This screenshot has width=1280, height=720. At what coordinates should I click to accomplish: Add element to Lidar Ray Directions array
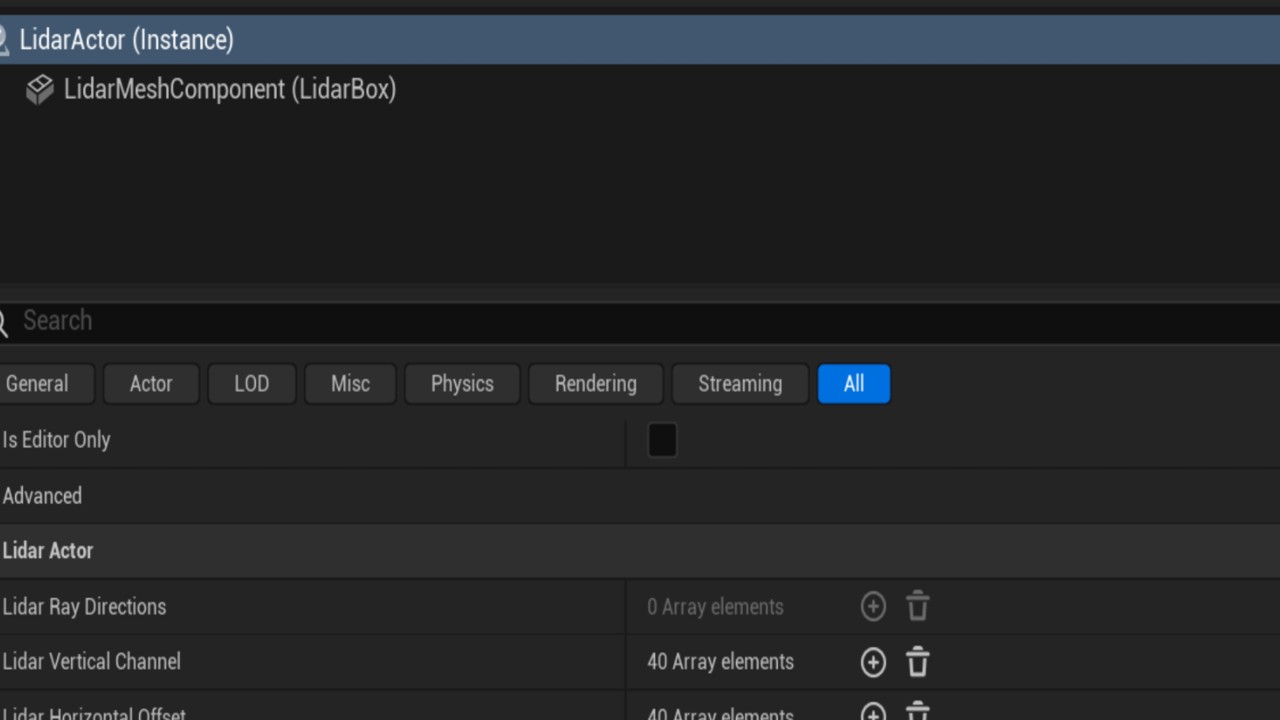pos(873,607)
